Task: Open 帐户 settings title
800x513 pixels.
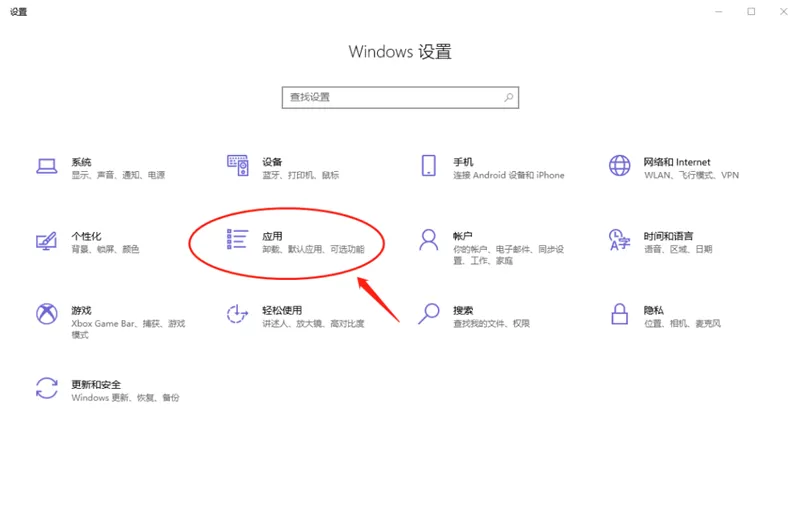Action: point(463,236)
